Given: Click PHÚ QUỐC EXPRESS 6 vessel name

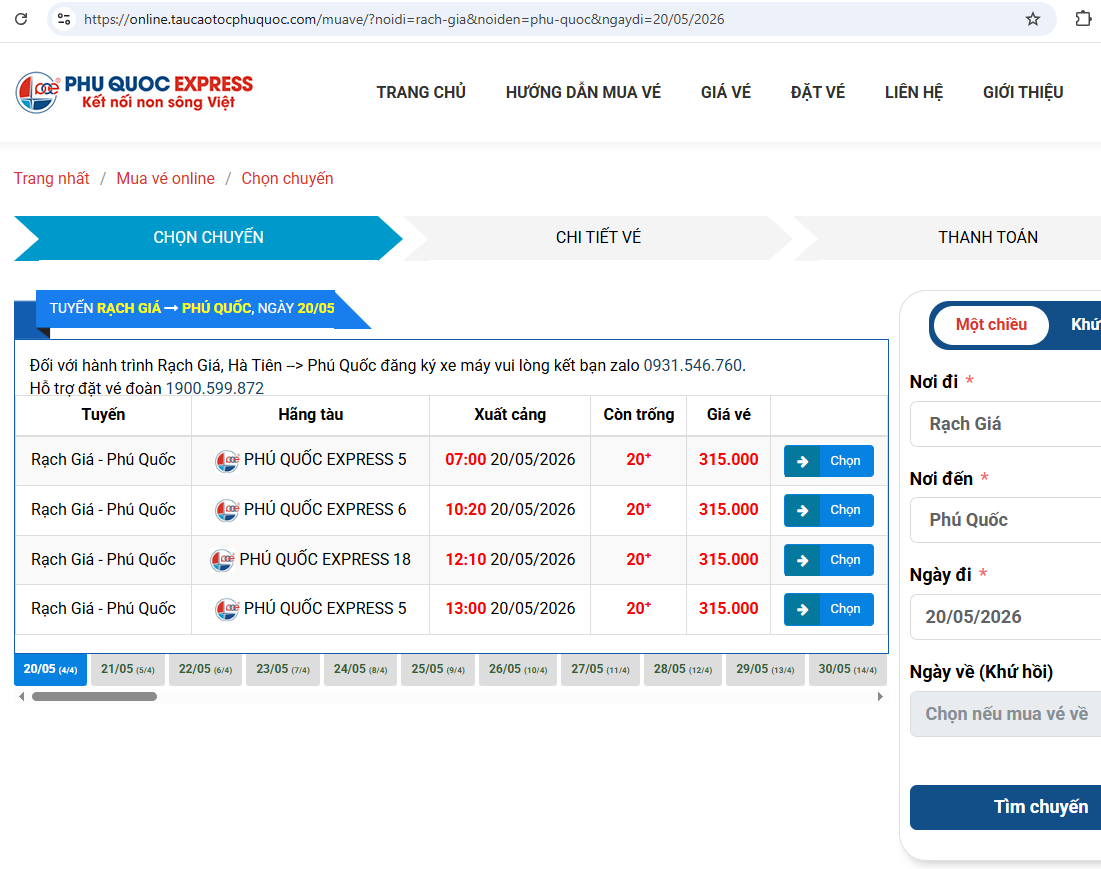Looking at the screenshot, I should [324, 510].
